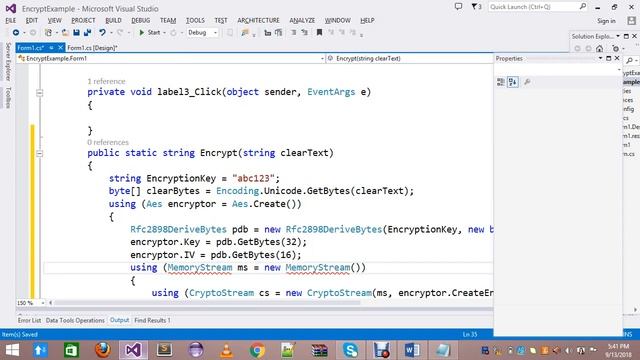
Task: Click the Navigate Backward toolbar icon
Action: (16, 33)
